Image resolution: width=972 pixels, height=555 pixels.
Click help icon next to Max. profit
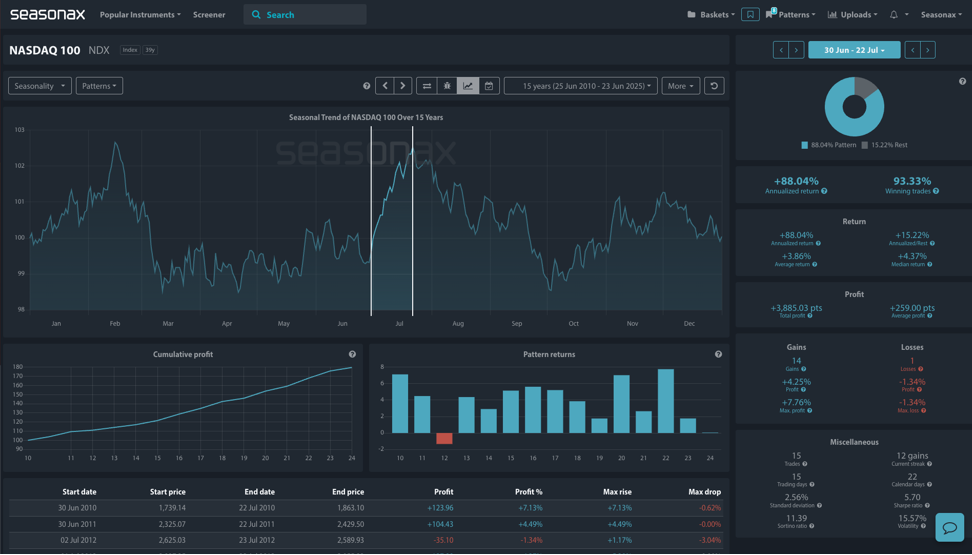[810, 410]
